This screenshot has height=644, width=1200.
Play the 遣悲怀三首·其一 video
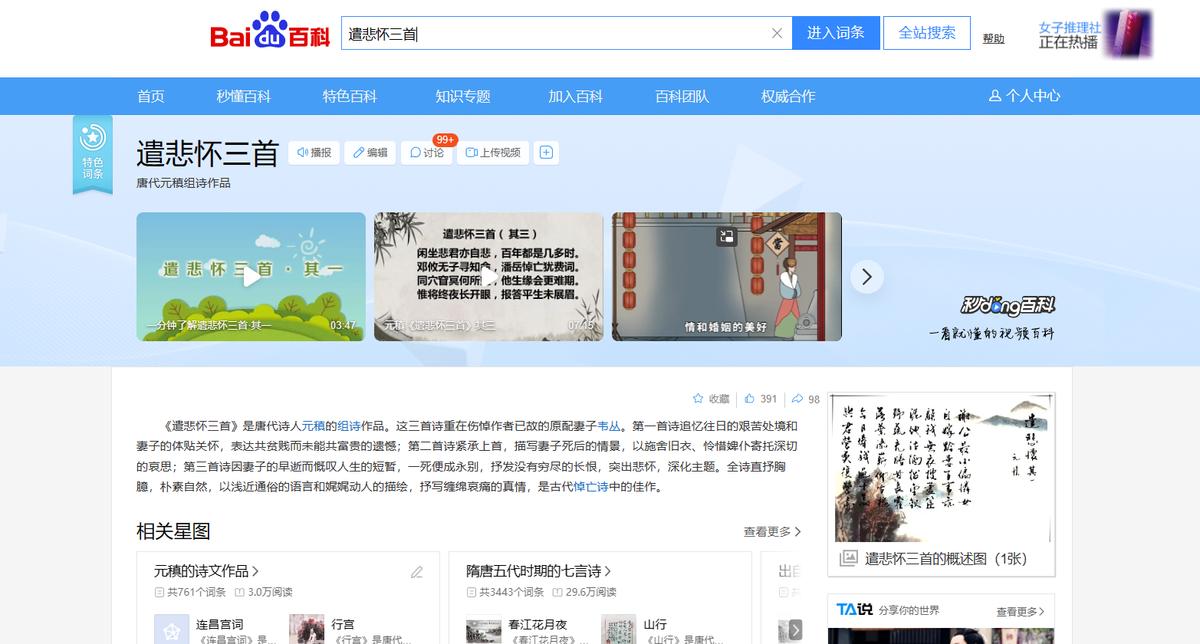pyautogui.click(x=251, y=277)
